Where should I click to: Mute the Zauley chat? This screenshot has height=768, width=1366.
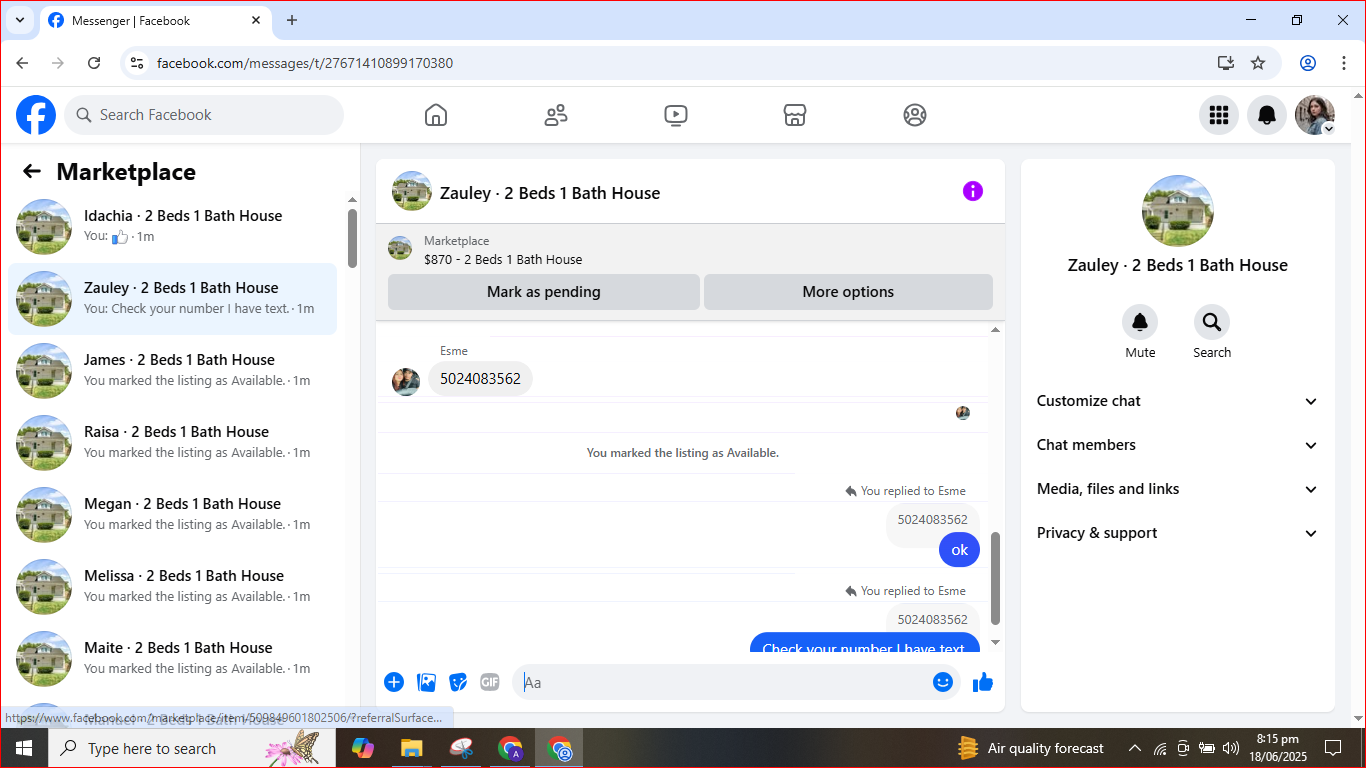[x=1140, y=322]
